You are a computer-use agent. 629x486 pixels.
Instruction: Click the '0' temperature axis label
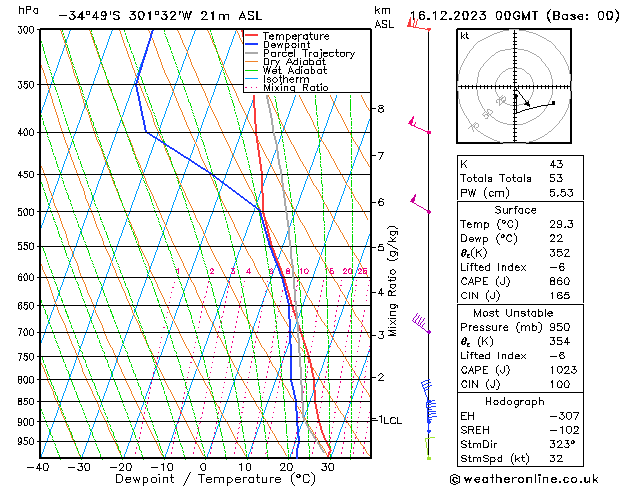click(x=203, y=467)
